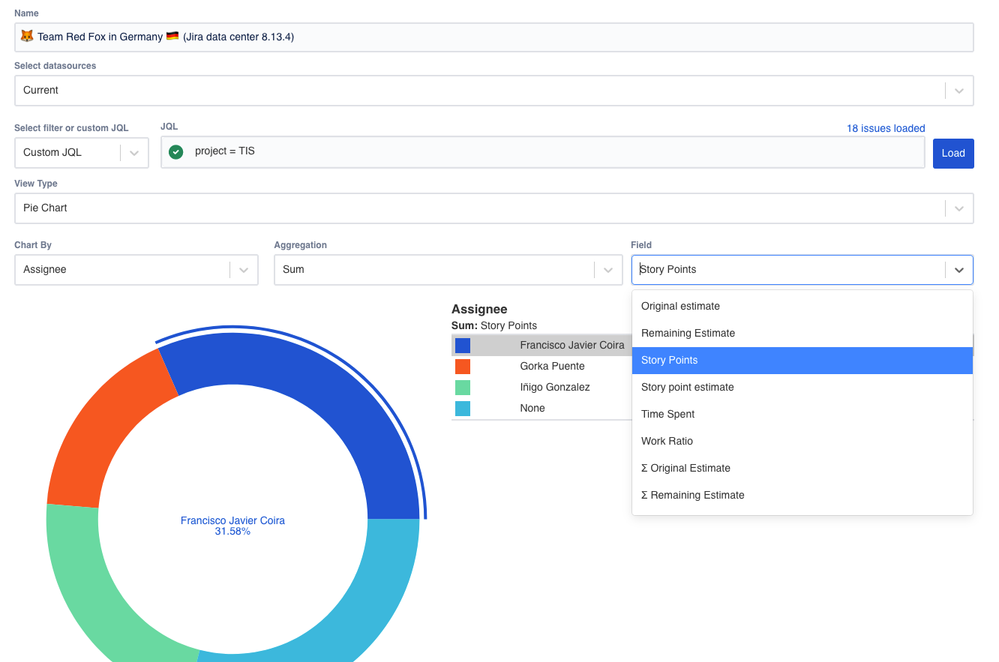The height and width of the screenshot is (662, 999).
Task: Choose Time Spent option
Action: 802,414
